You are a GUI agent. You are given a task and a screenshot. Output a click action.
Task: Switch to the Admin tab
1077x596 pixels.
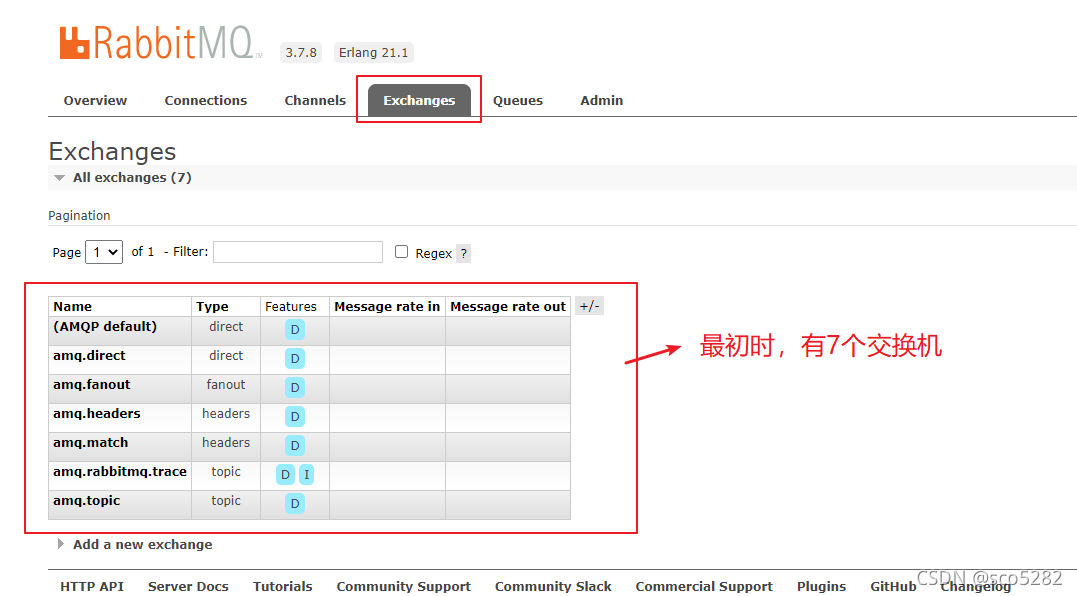[602, 100]
